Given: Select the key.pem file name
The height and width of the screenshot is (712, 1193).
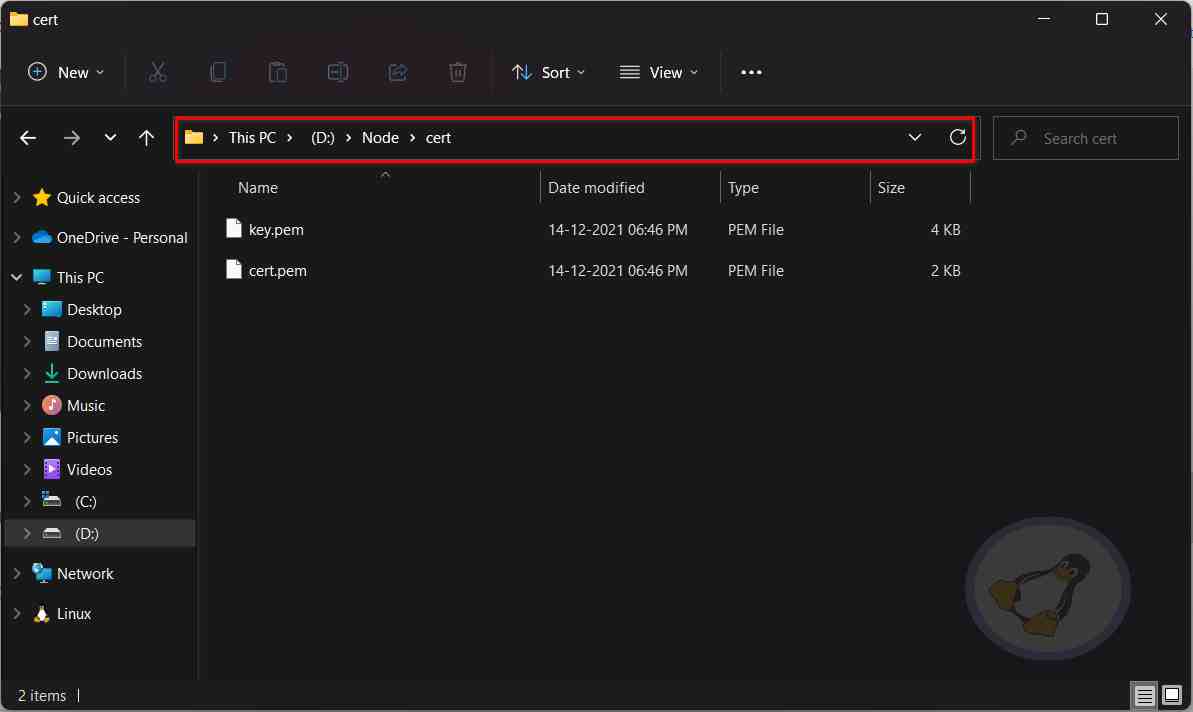Looking at the screenshot, I should tap(276, 230).
